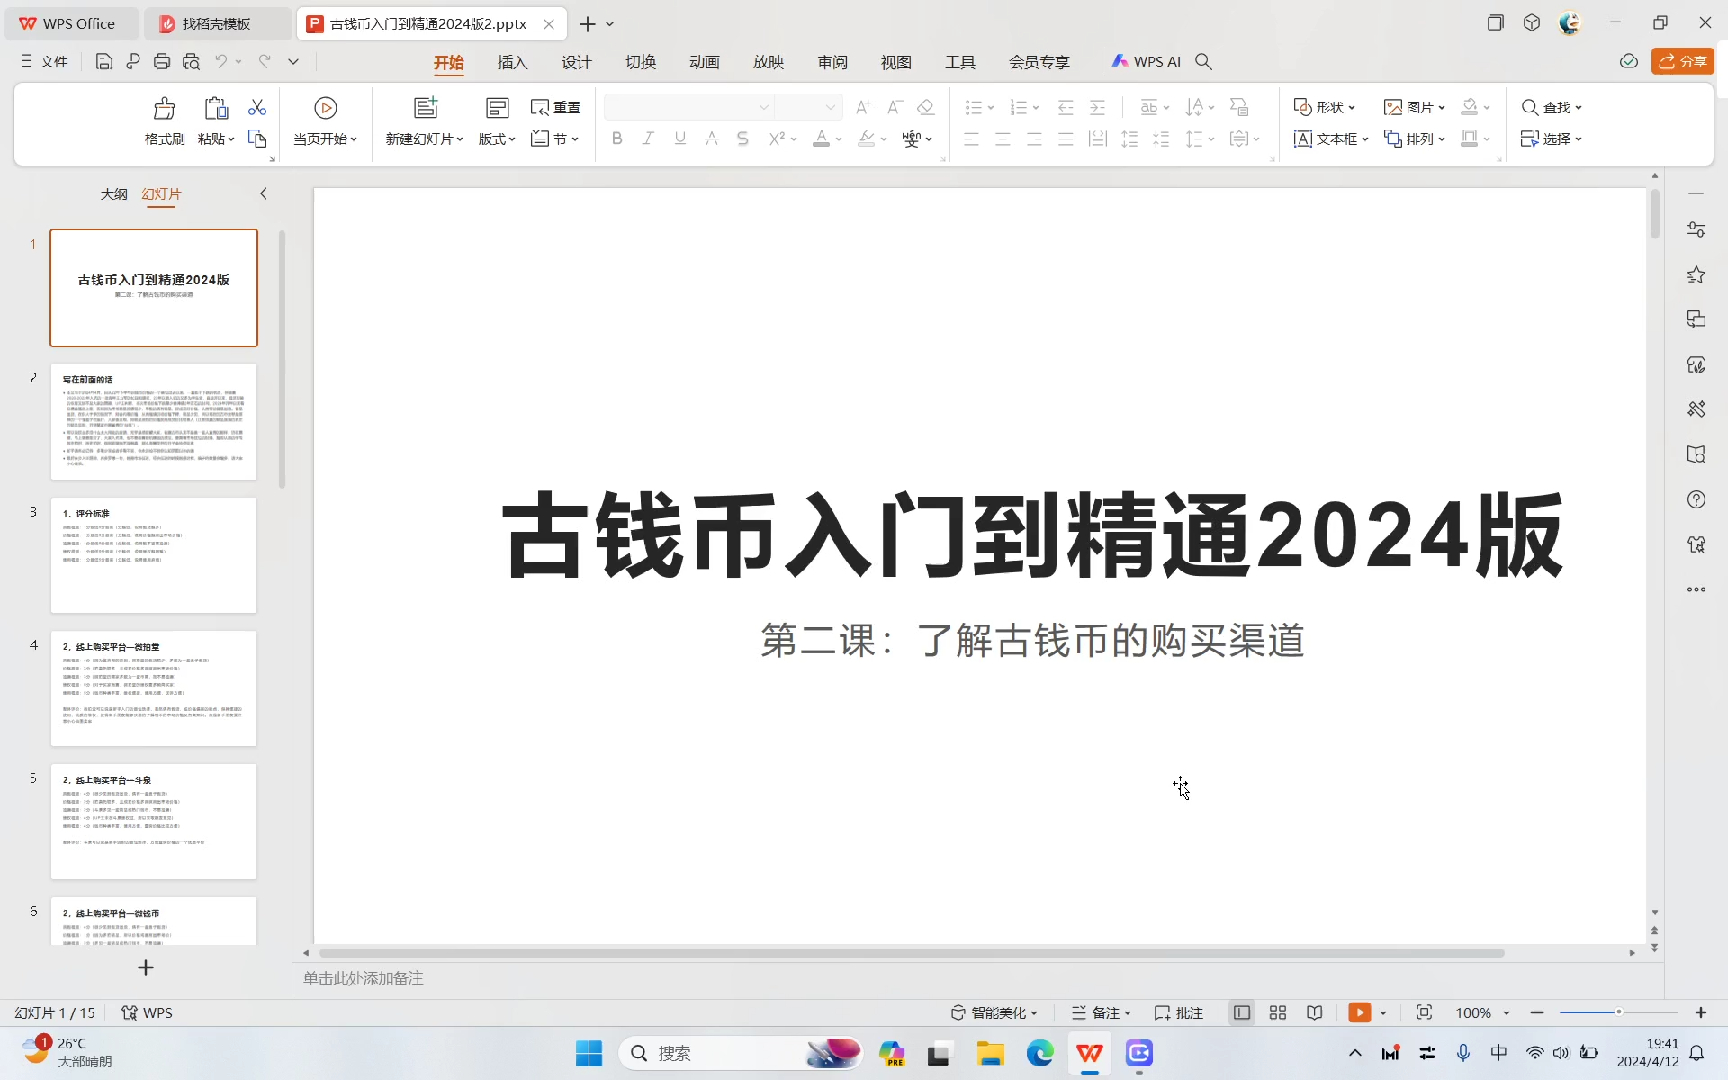Click the Clear Formatting eraser icon
The height and width of the screenshot is (1080, 1728).
tap(926, 107)
